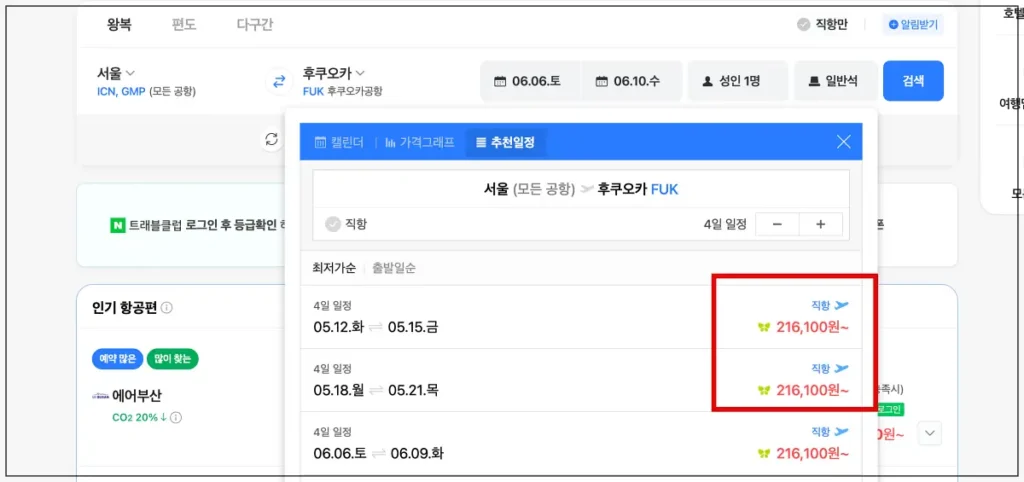Open the 06.10.수 return date field
This screenshot has width=1024, height=482.
click(x=632, y=81)
